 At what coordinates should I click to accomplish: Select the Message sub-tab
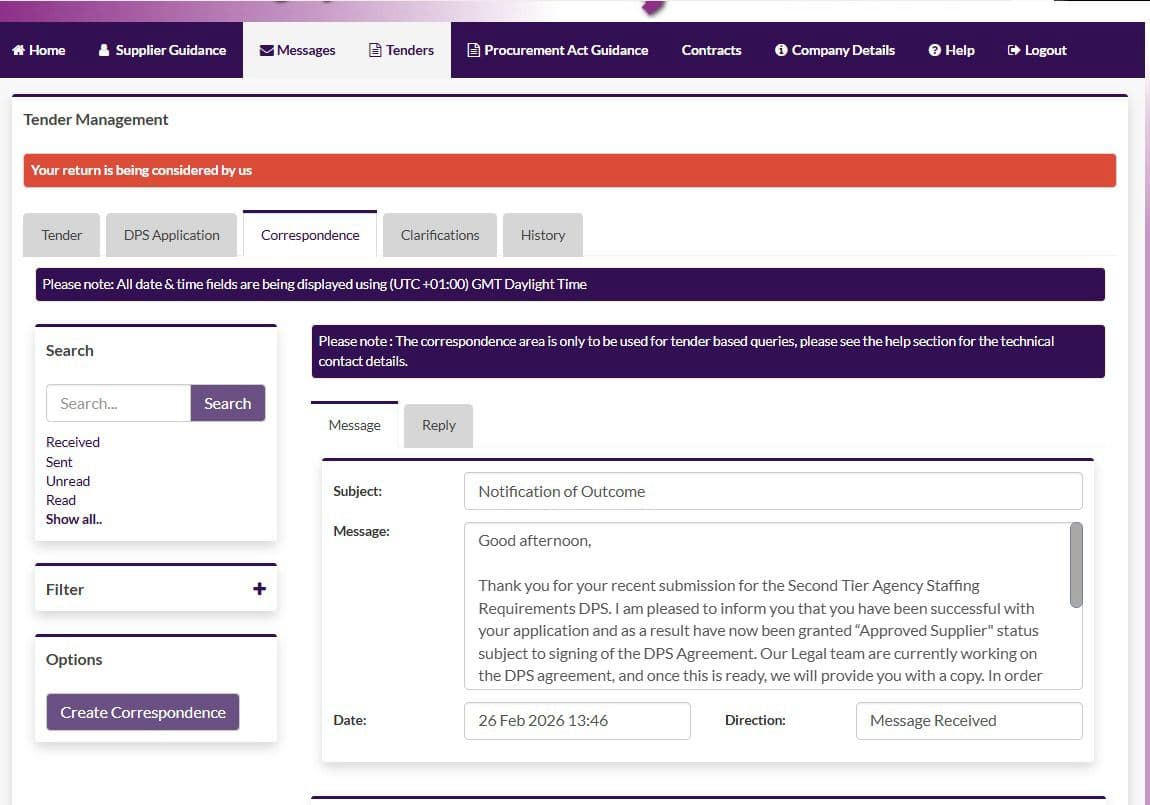(354, 425)
